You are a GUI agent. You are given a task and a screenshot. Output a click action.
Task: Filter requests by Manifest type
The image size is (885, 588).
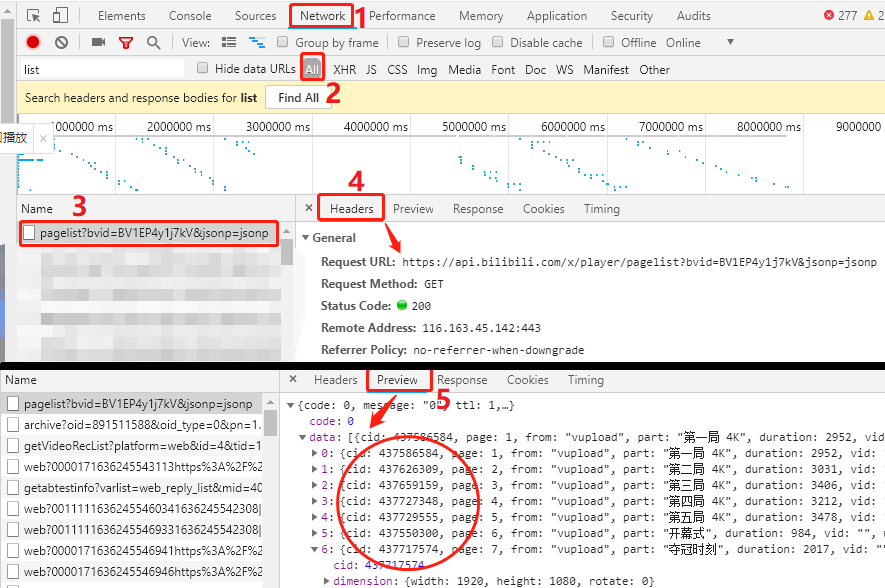606,69
